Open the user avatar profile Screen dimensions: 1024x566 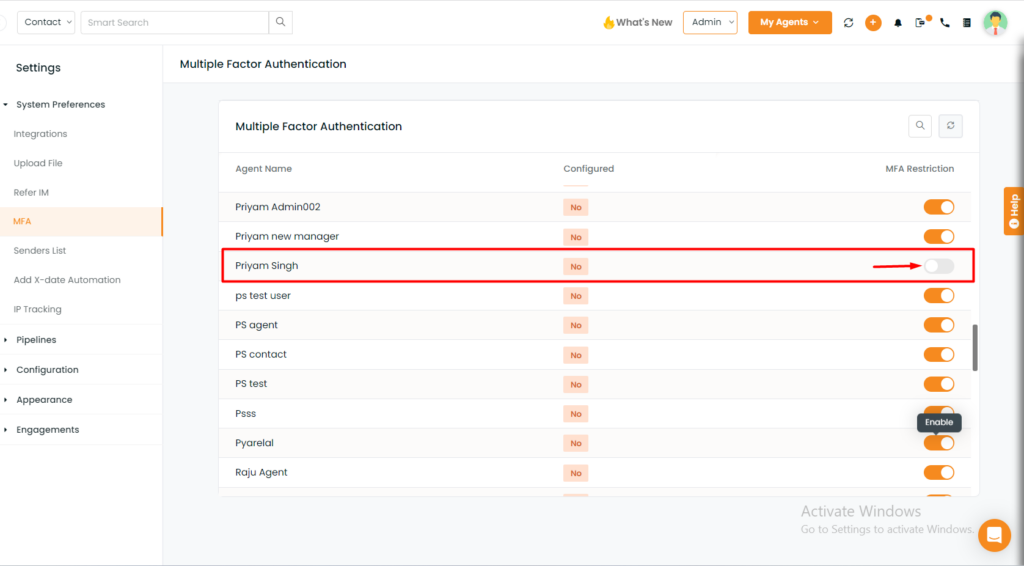point(995,23)
